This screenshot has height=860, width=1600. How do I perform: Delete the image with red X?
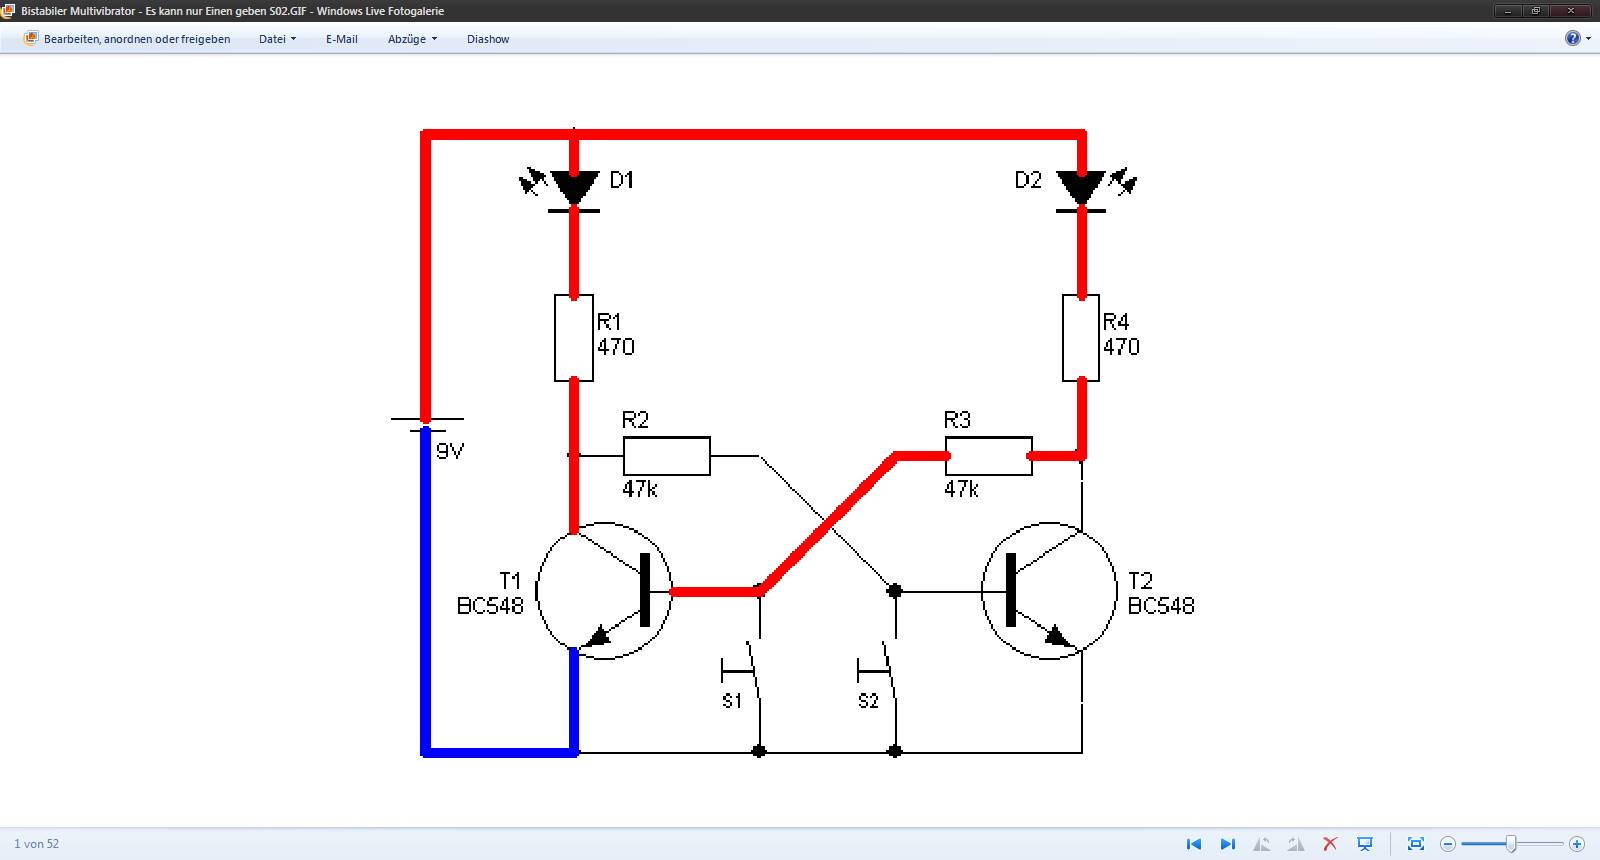click(1330, 844)
